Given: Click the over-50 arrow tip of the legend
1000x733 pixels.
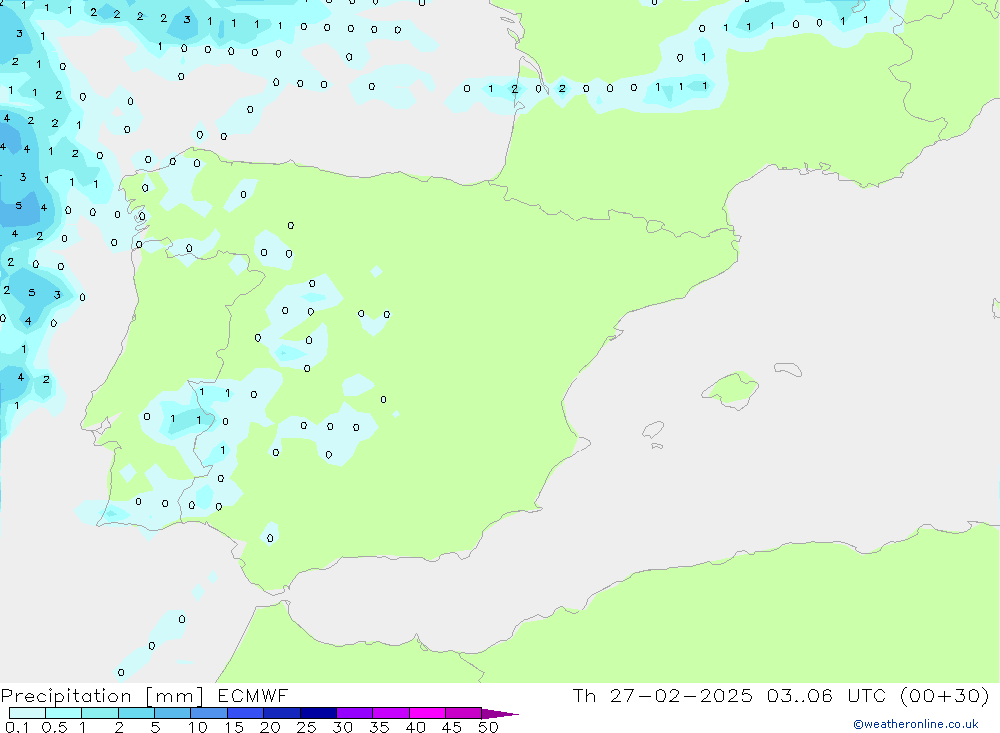Looking at the screenshot, I should [x=500, y=713].
